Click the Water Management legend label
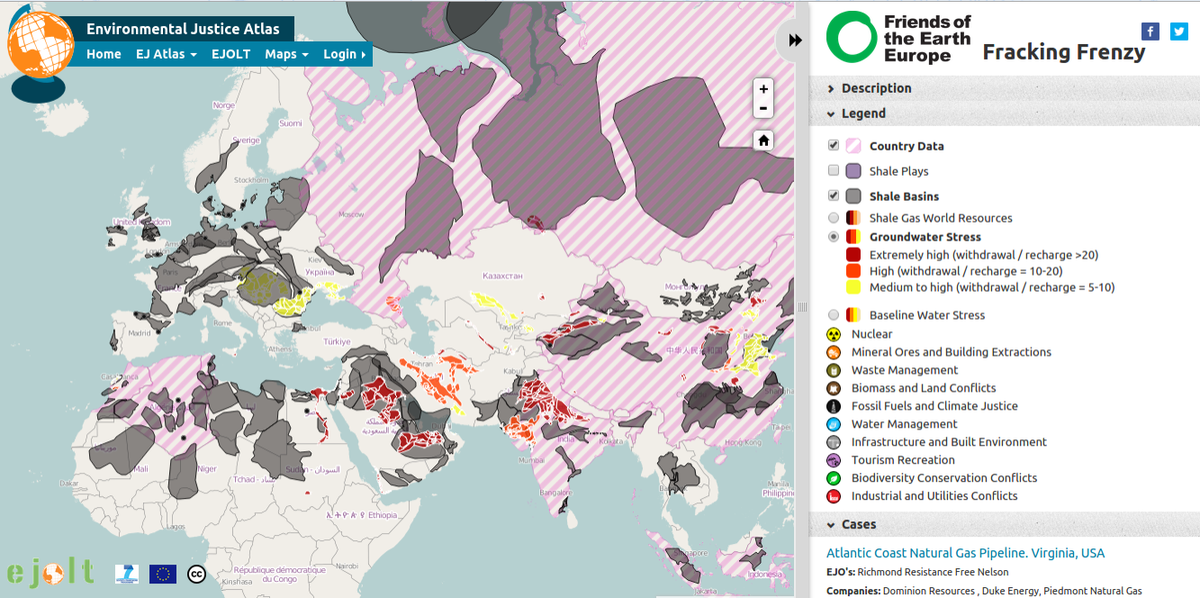This screenshot has width=1200, height=598. click(904, 424)
